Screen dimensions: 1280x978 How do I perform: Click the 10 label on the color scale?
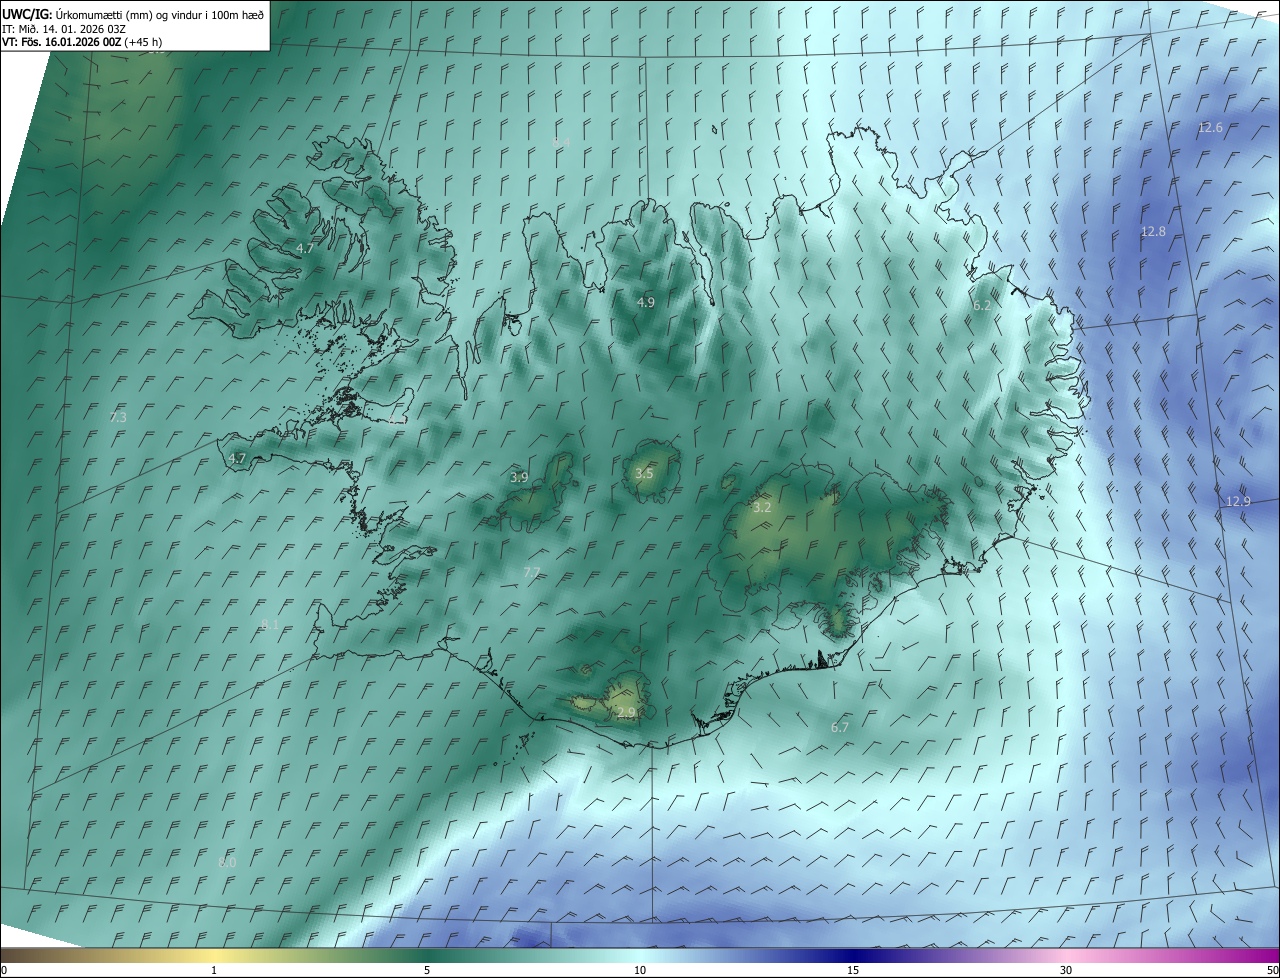pyautogui.click(x=640, y=970)
